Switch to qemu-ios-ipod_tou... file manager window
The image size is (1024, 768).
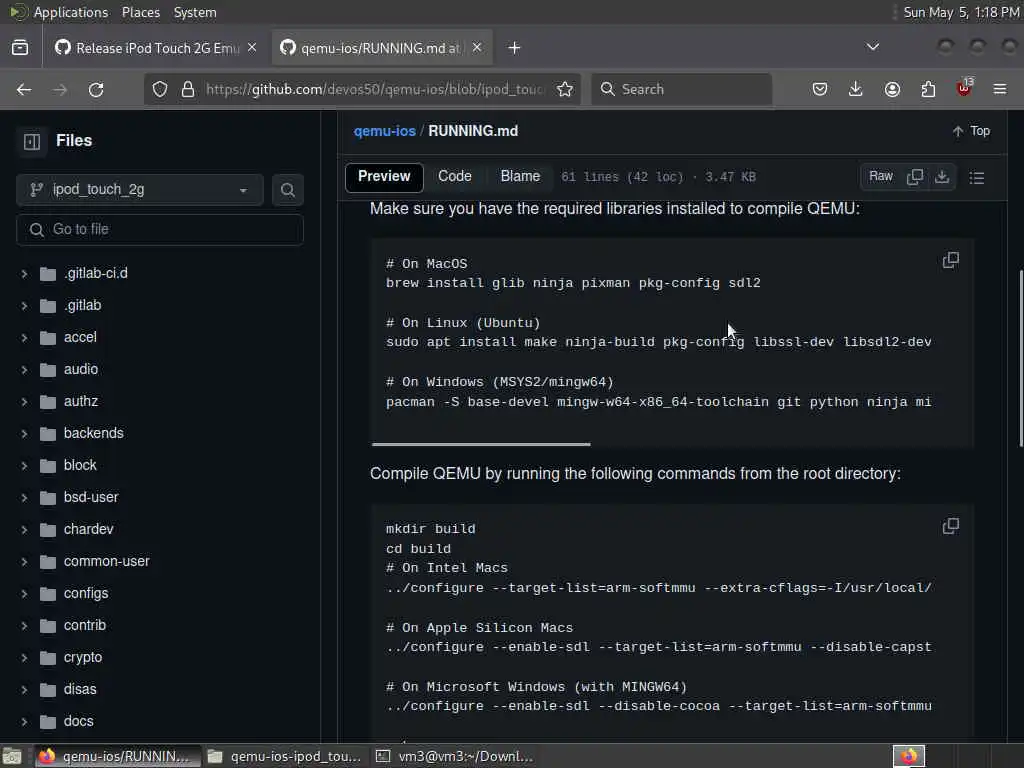[285, 757]
